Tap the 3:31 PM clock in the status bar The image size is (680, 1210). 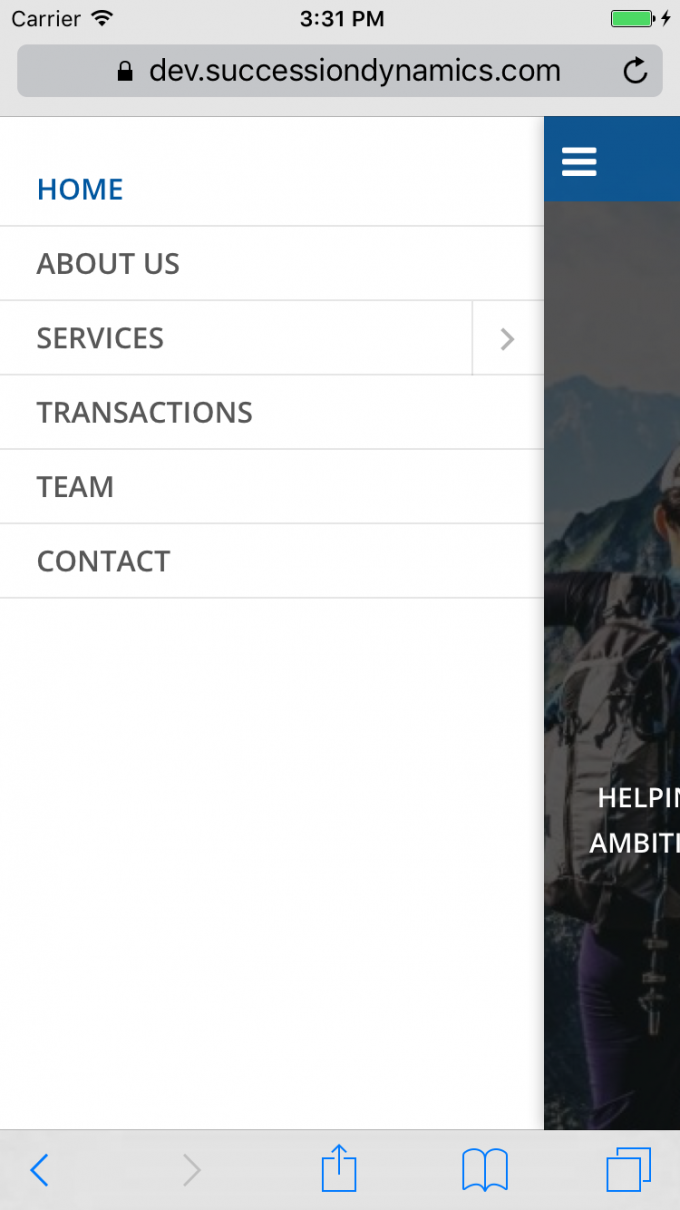[340, 18]
